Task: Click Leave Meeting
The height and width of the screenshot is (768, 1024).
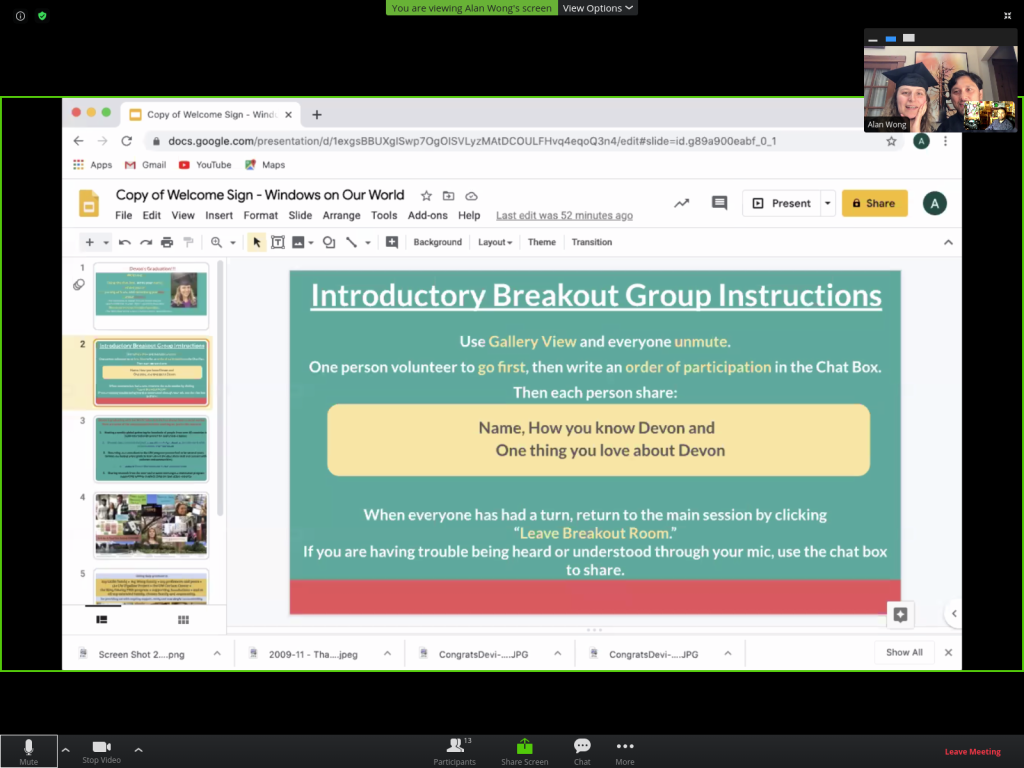Action: pos(972,752)
